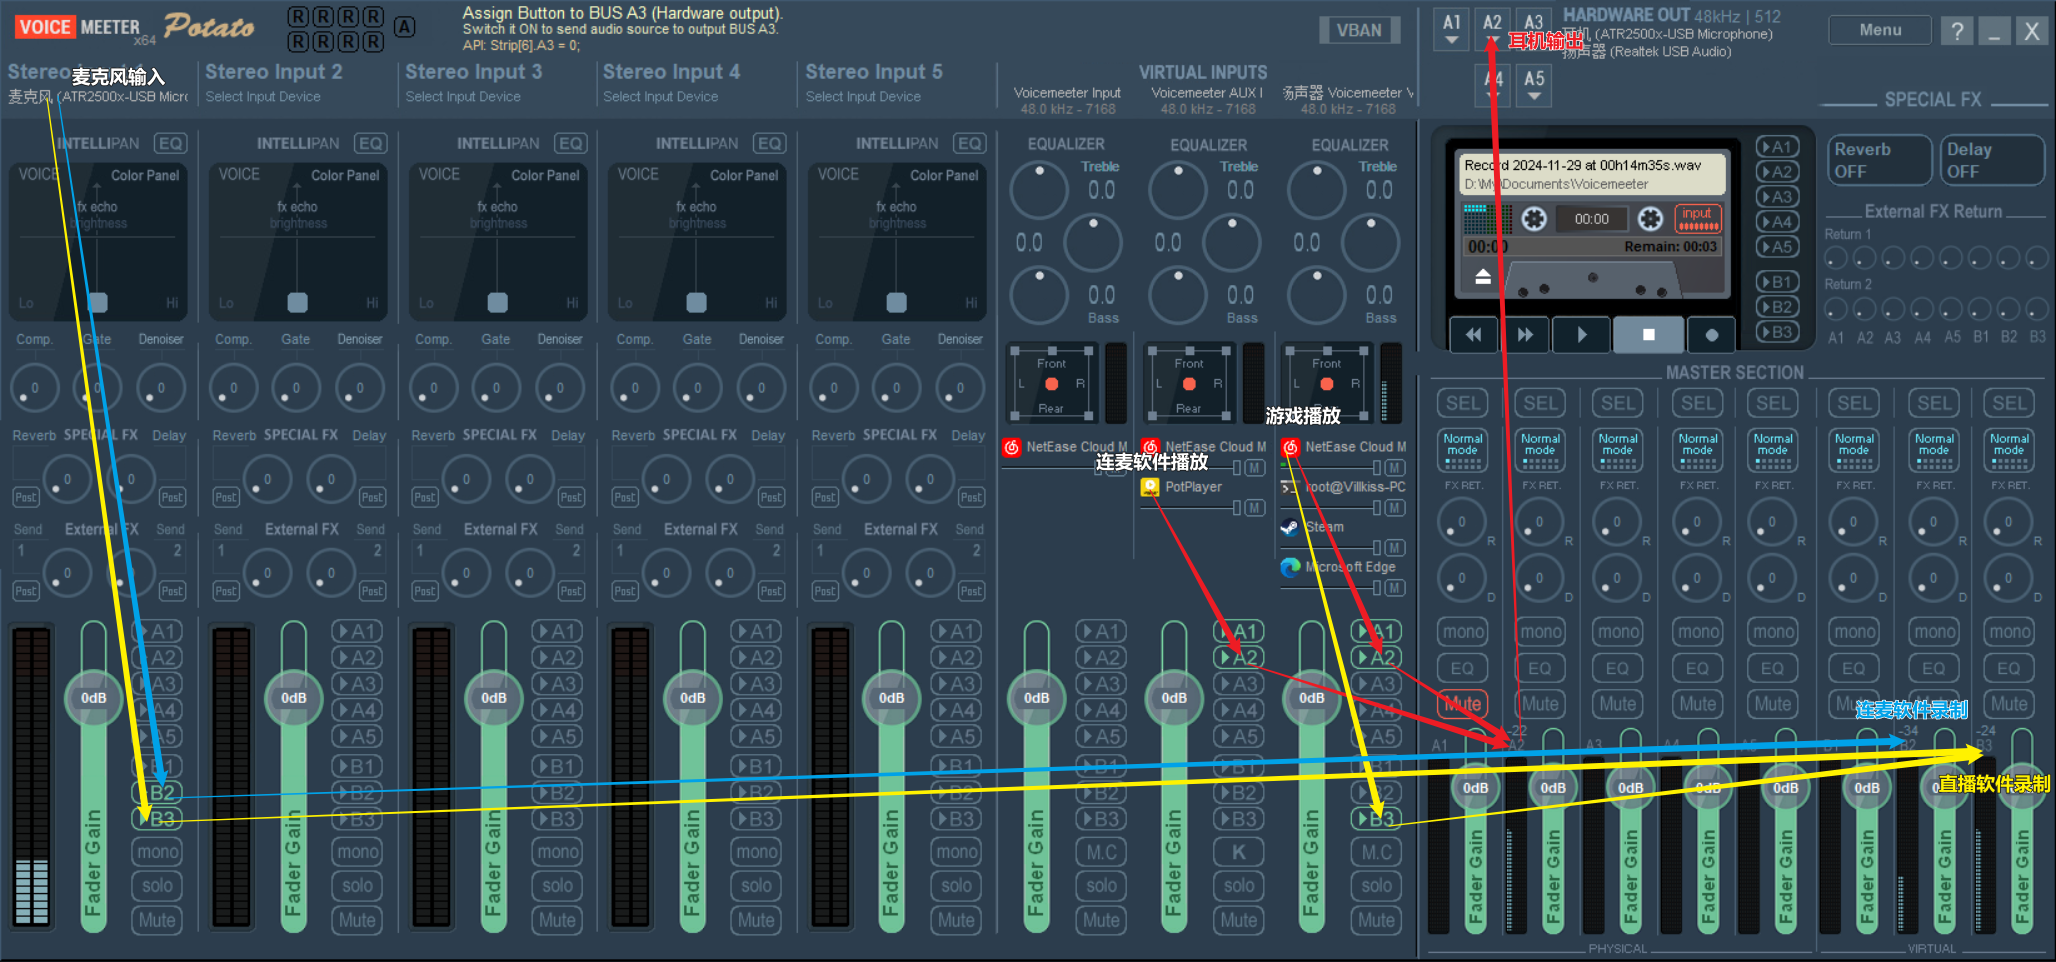The width and height of the screenshot is (2056, 962).
Task: Click the last SEL button in Master Section
Action: 2009,403
